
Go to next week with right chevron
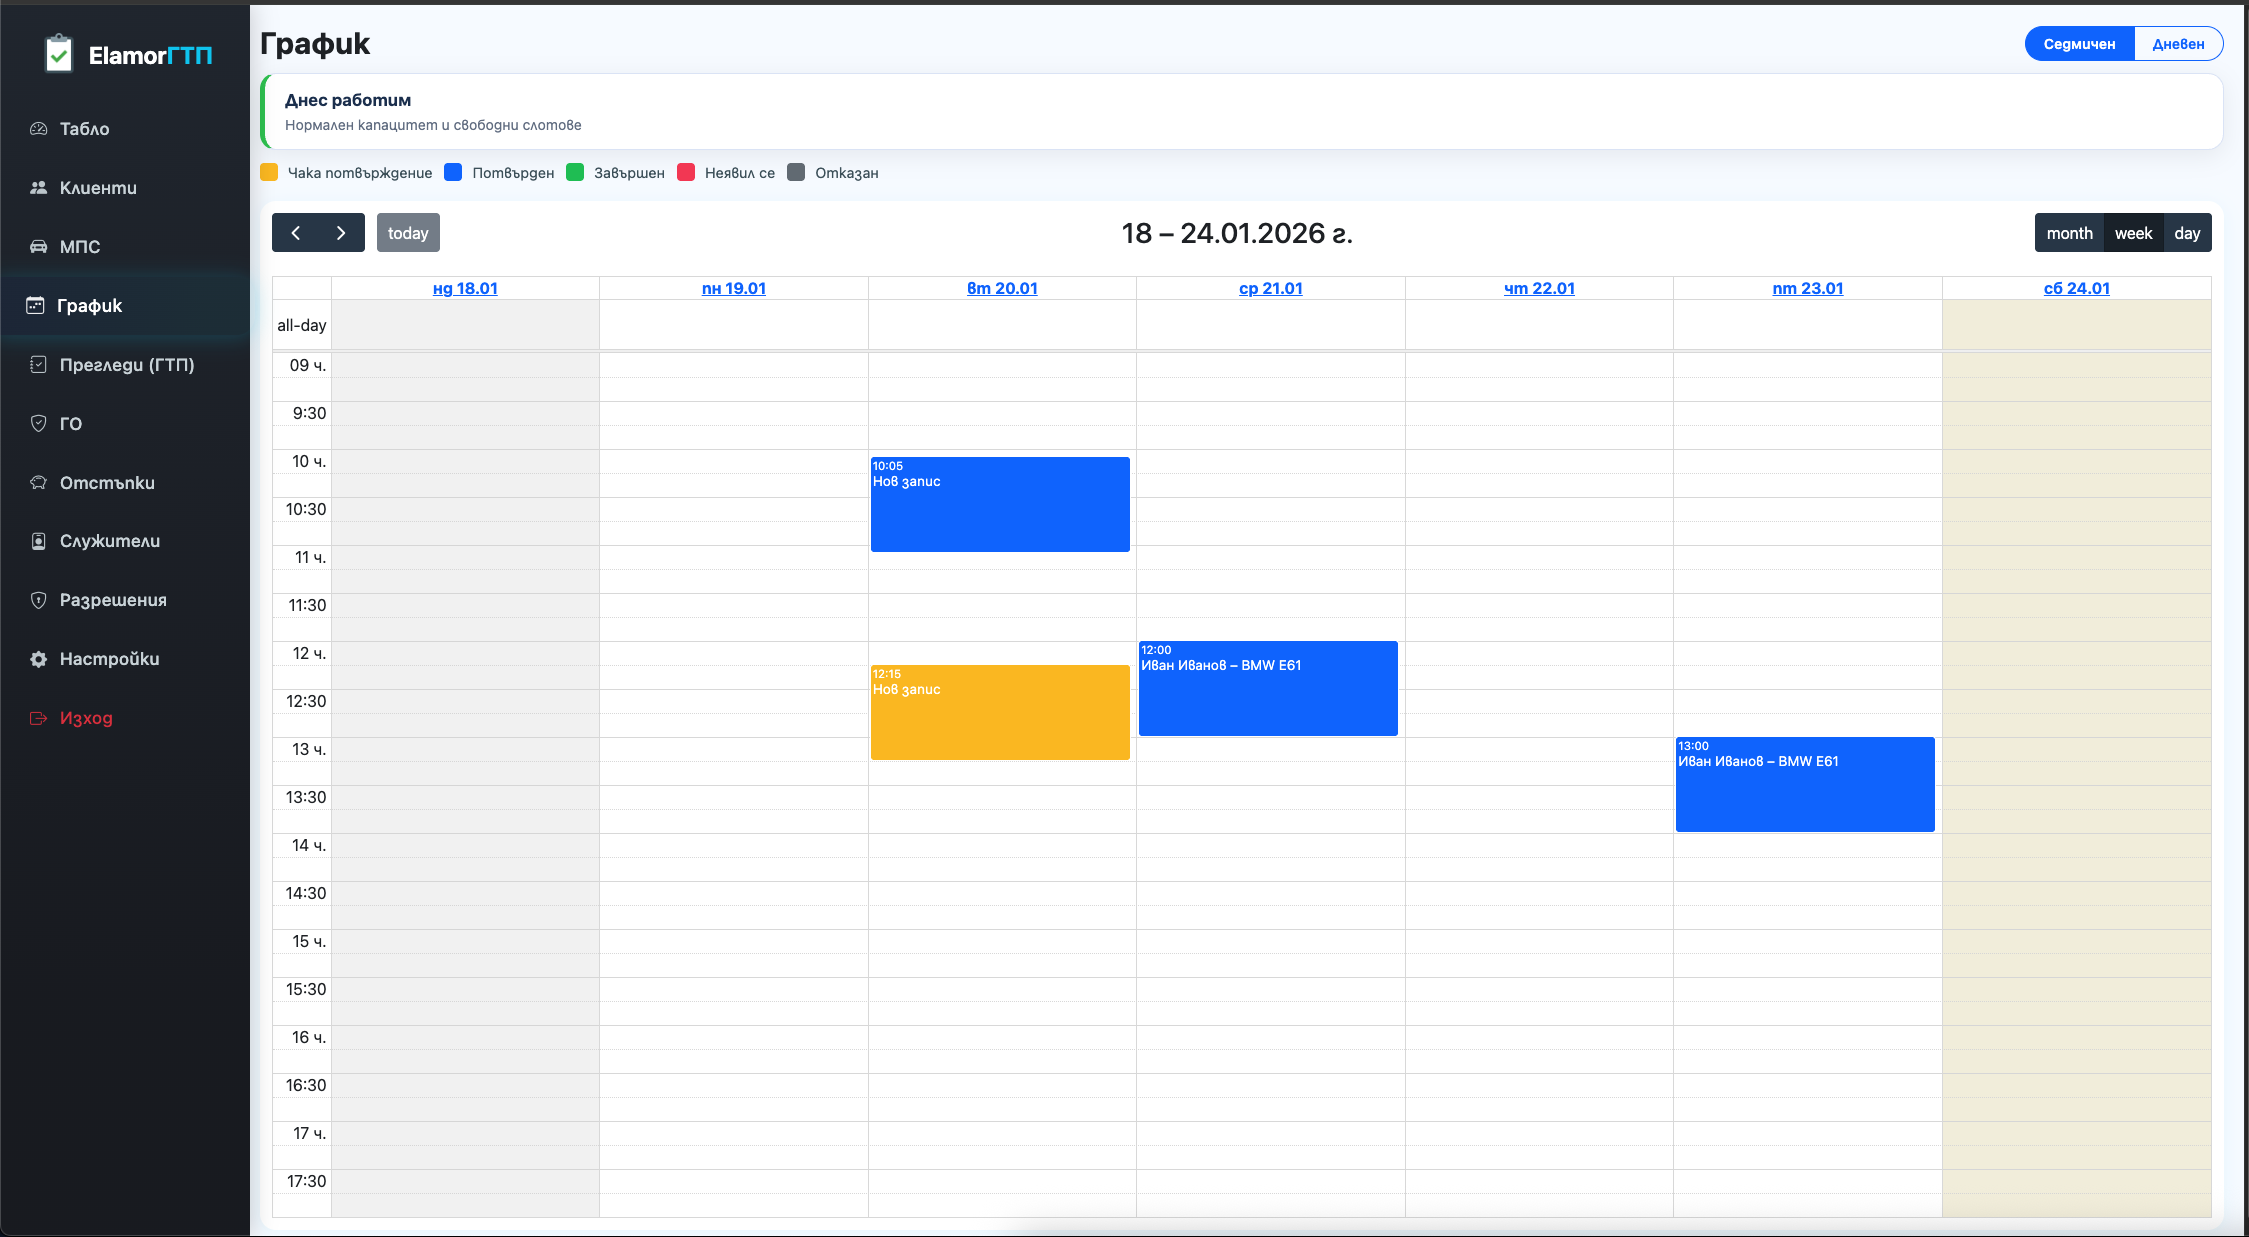[341, 233]
